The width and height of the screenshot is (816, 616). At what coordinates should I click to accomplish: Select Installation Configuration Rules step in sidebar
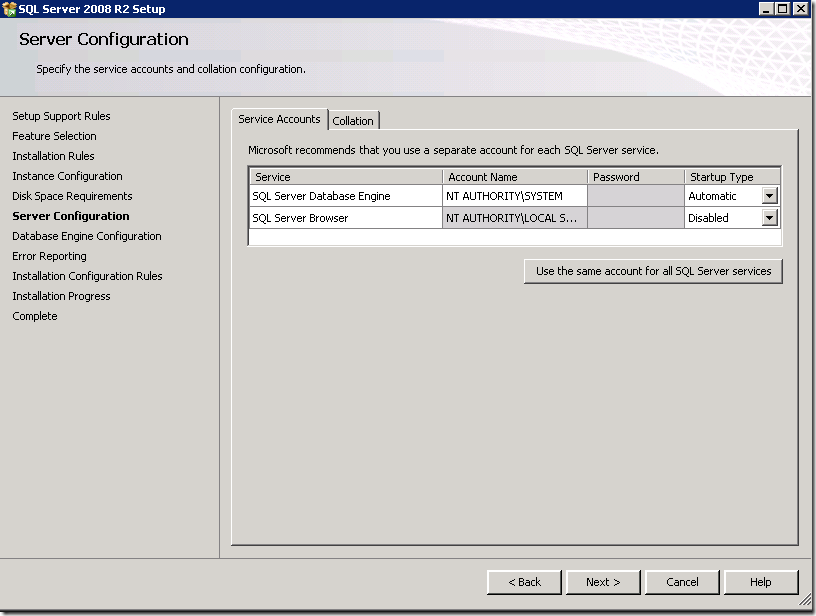tap(87, 276)
